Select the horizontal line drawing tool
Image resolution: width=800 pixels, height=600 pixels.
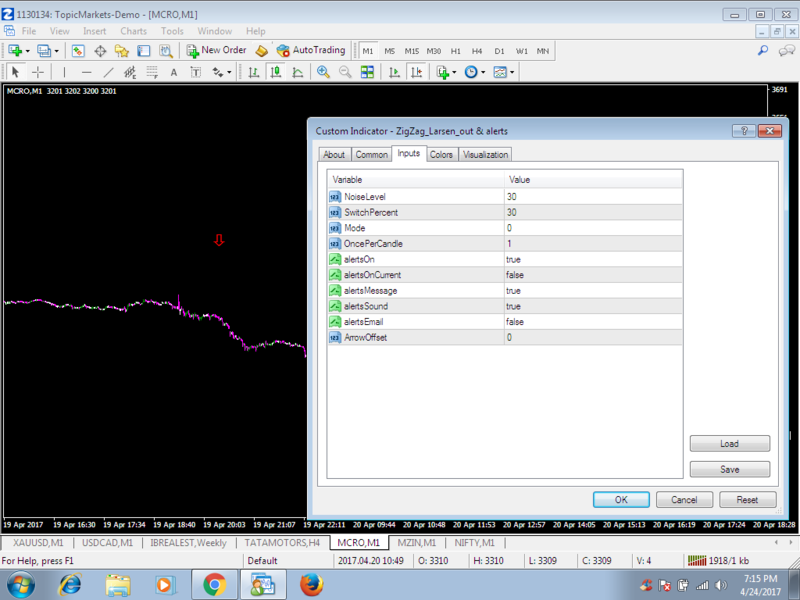[x=86, y=72]
